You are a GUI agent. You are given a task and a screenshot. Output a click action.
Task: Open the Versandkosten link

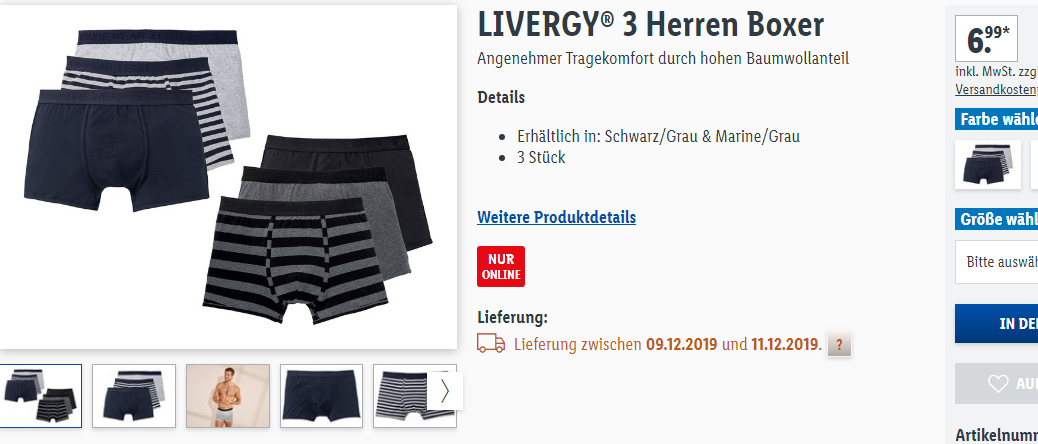tap(996, 89)
